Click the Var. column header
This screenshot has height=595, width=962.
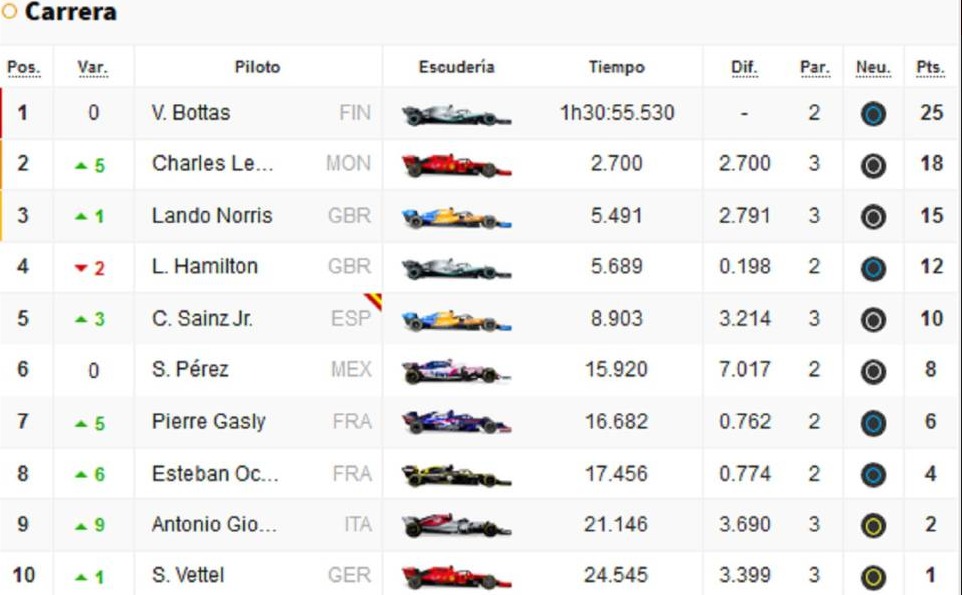(x=92, y=68)
